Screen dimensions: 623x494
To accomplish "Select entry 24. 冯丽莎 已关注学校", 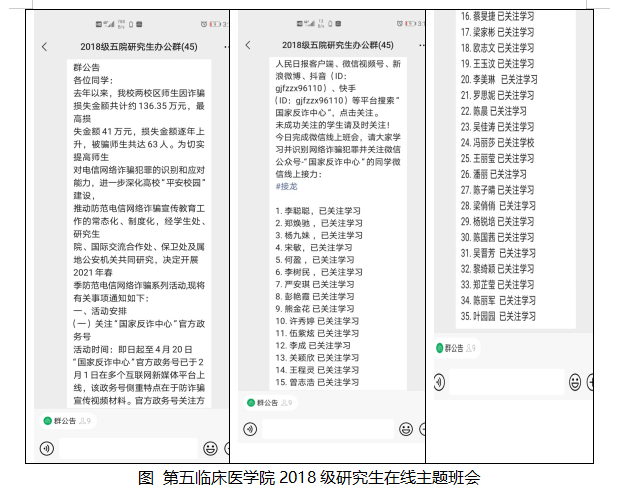I will 497,143.
